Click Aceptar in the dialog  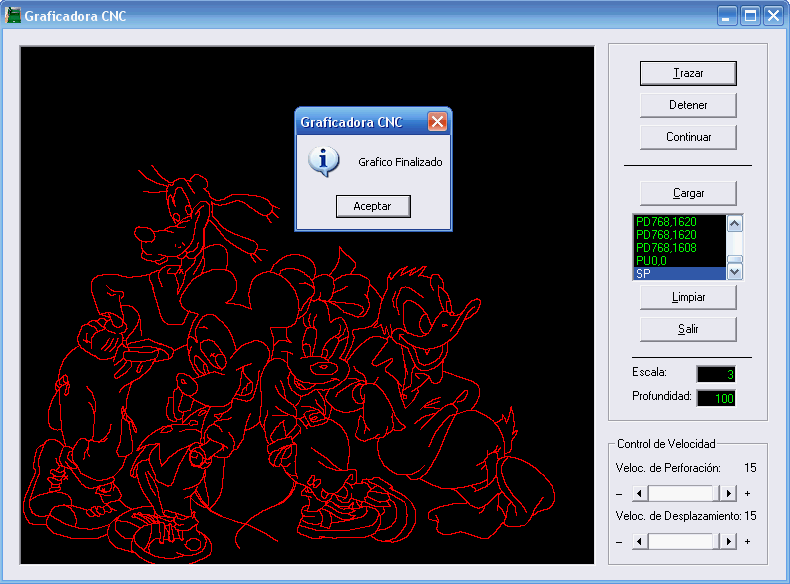click(372, 206)
